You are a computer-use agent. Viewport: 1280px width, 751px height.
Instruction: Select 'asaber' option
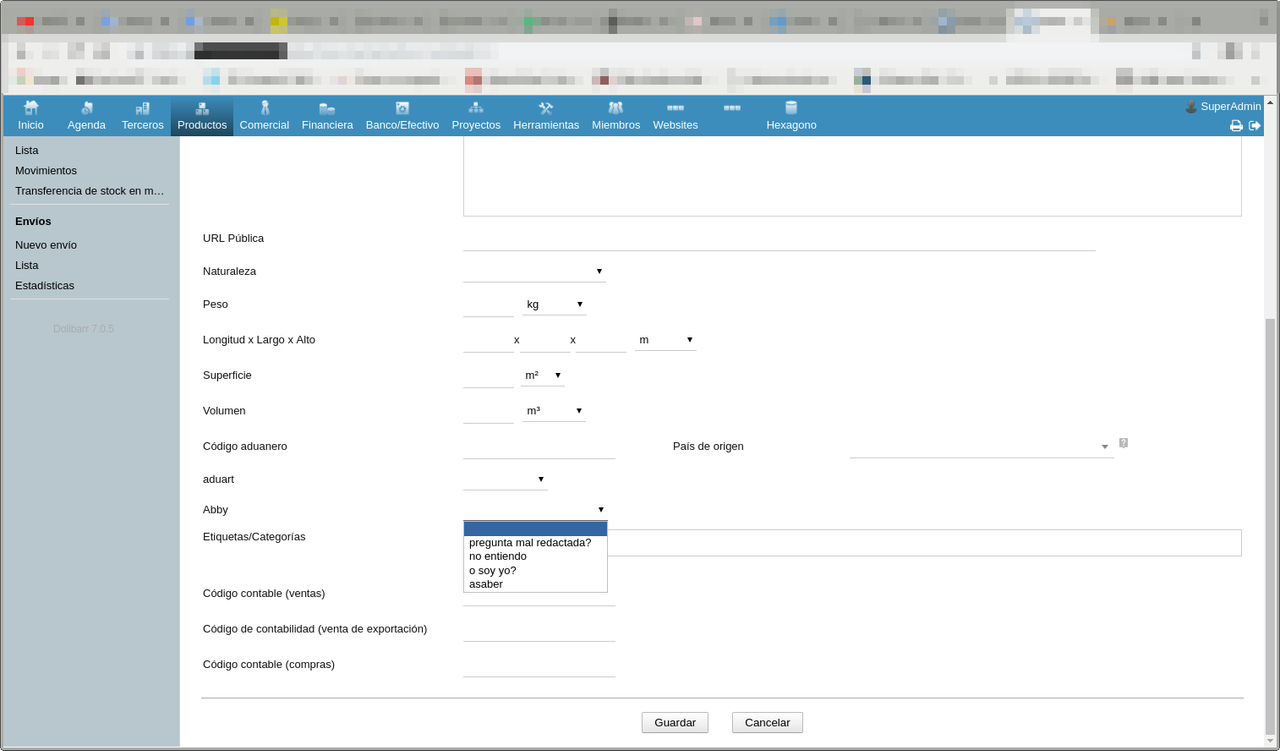(x=535, y=584)
